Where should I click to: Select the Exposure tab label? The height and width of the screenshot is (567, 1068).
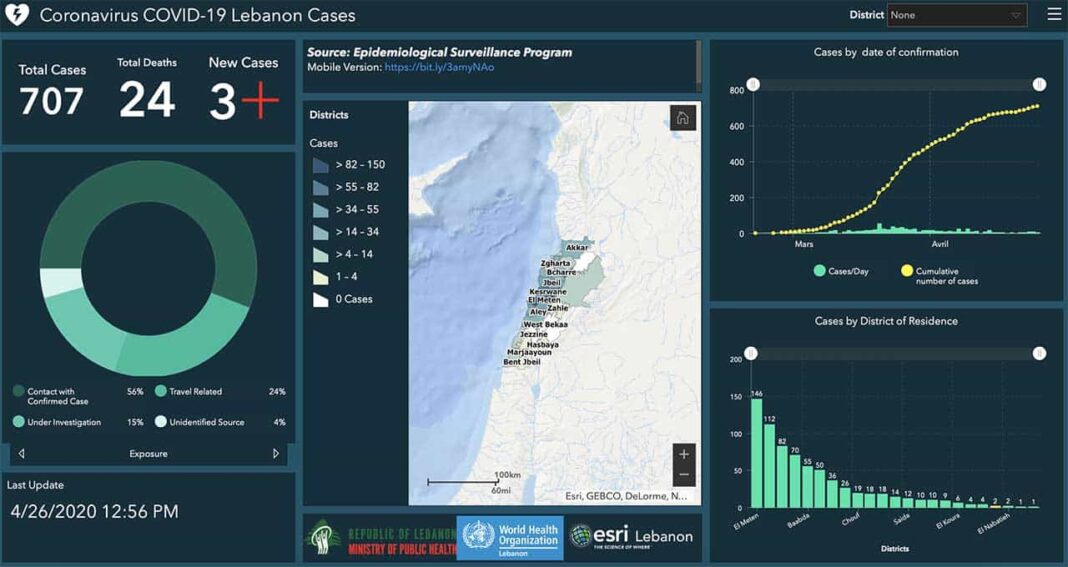click(x=148, y=454)
